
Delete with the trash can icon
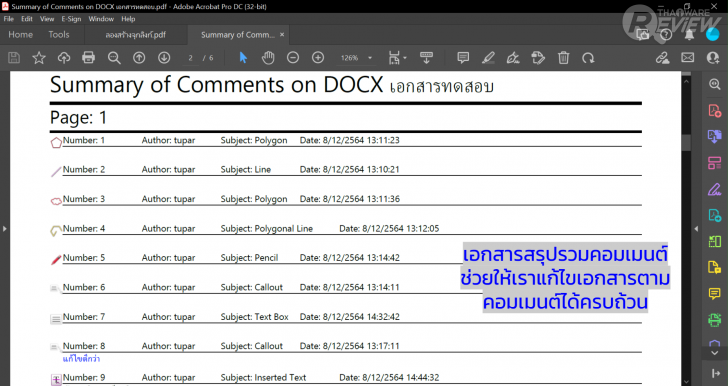[x=563, y=58]
